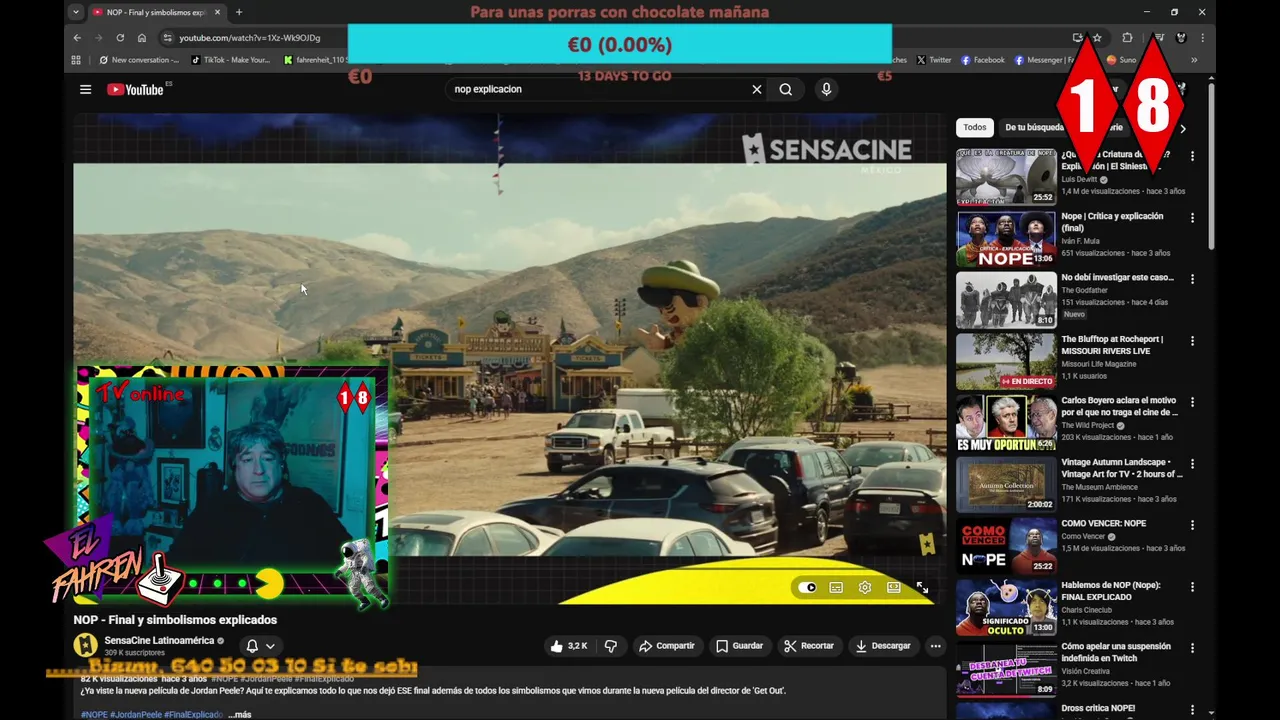Open the Facebook bookmark
1280x720 pixels.
pyautogui.click(x=983, y=60)
